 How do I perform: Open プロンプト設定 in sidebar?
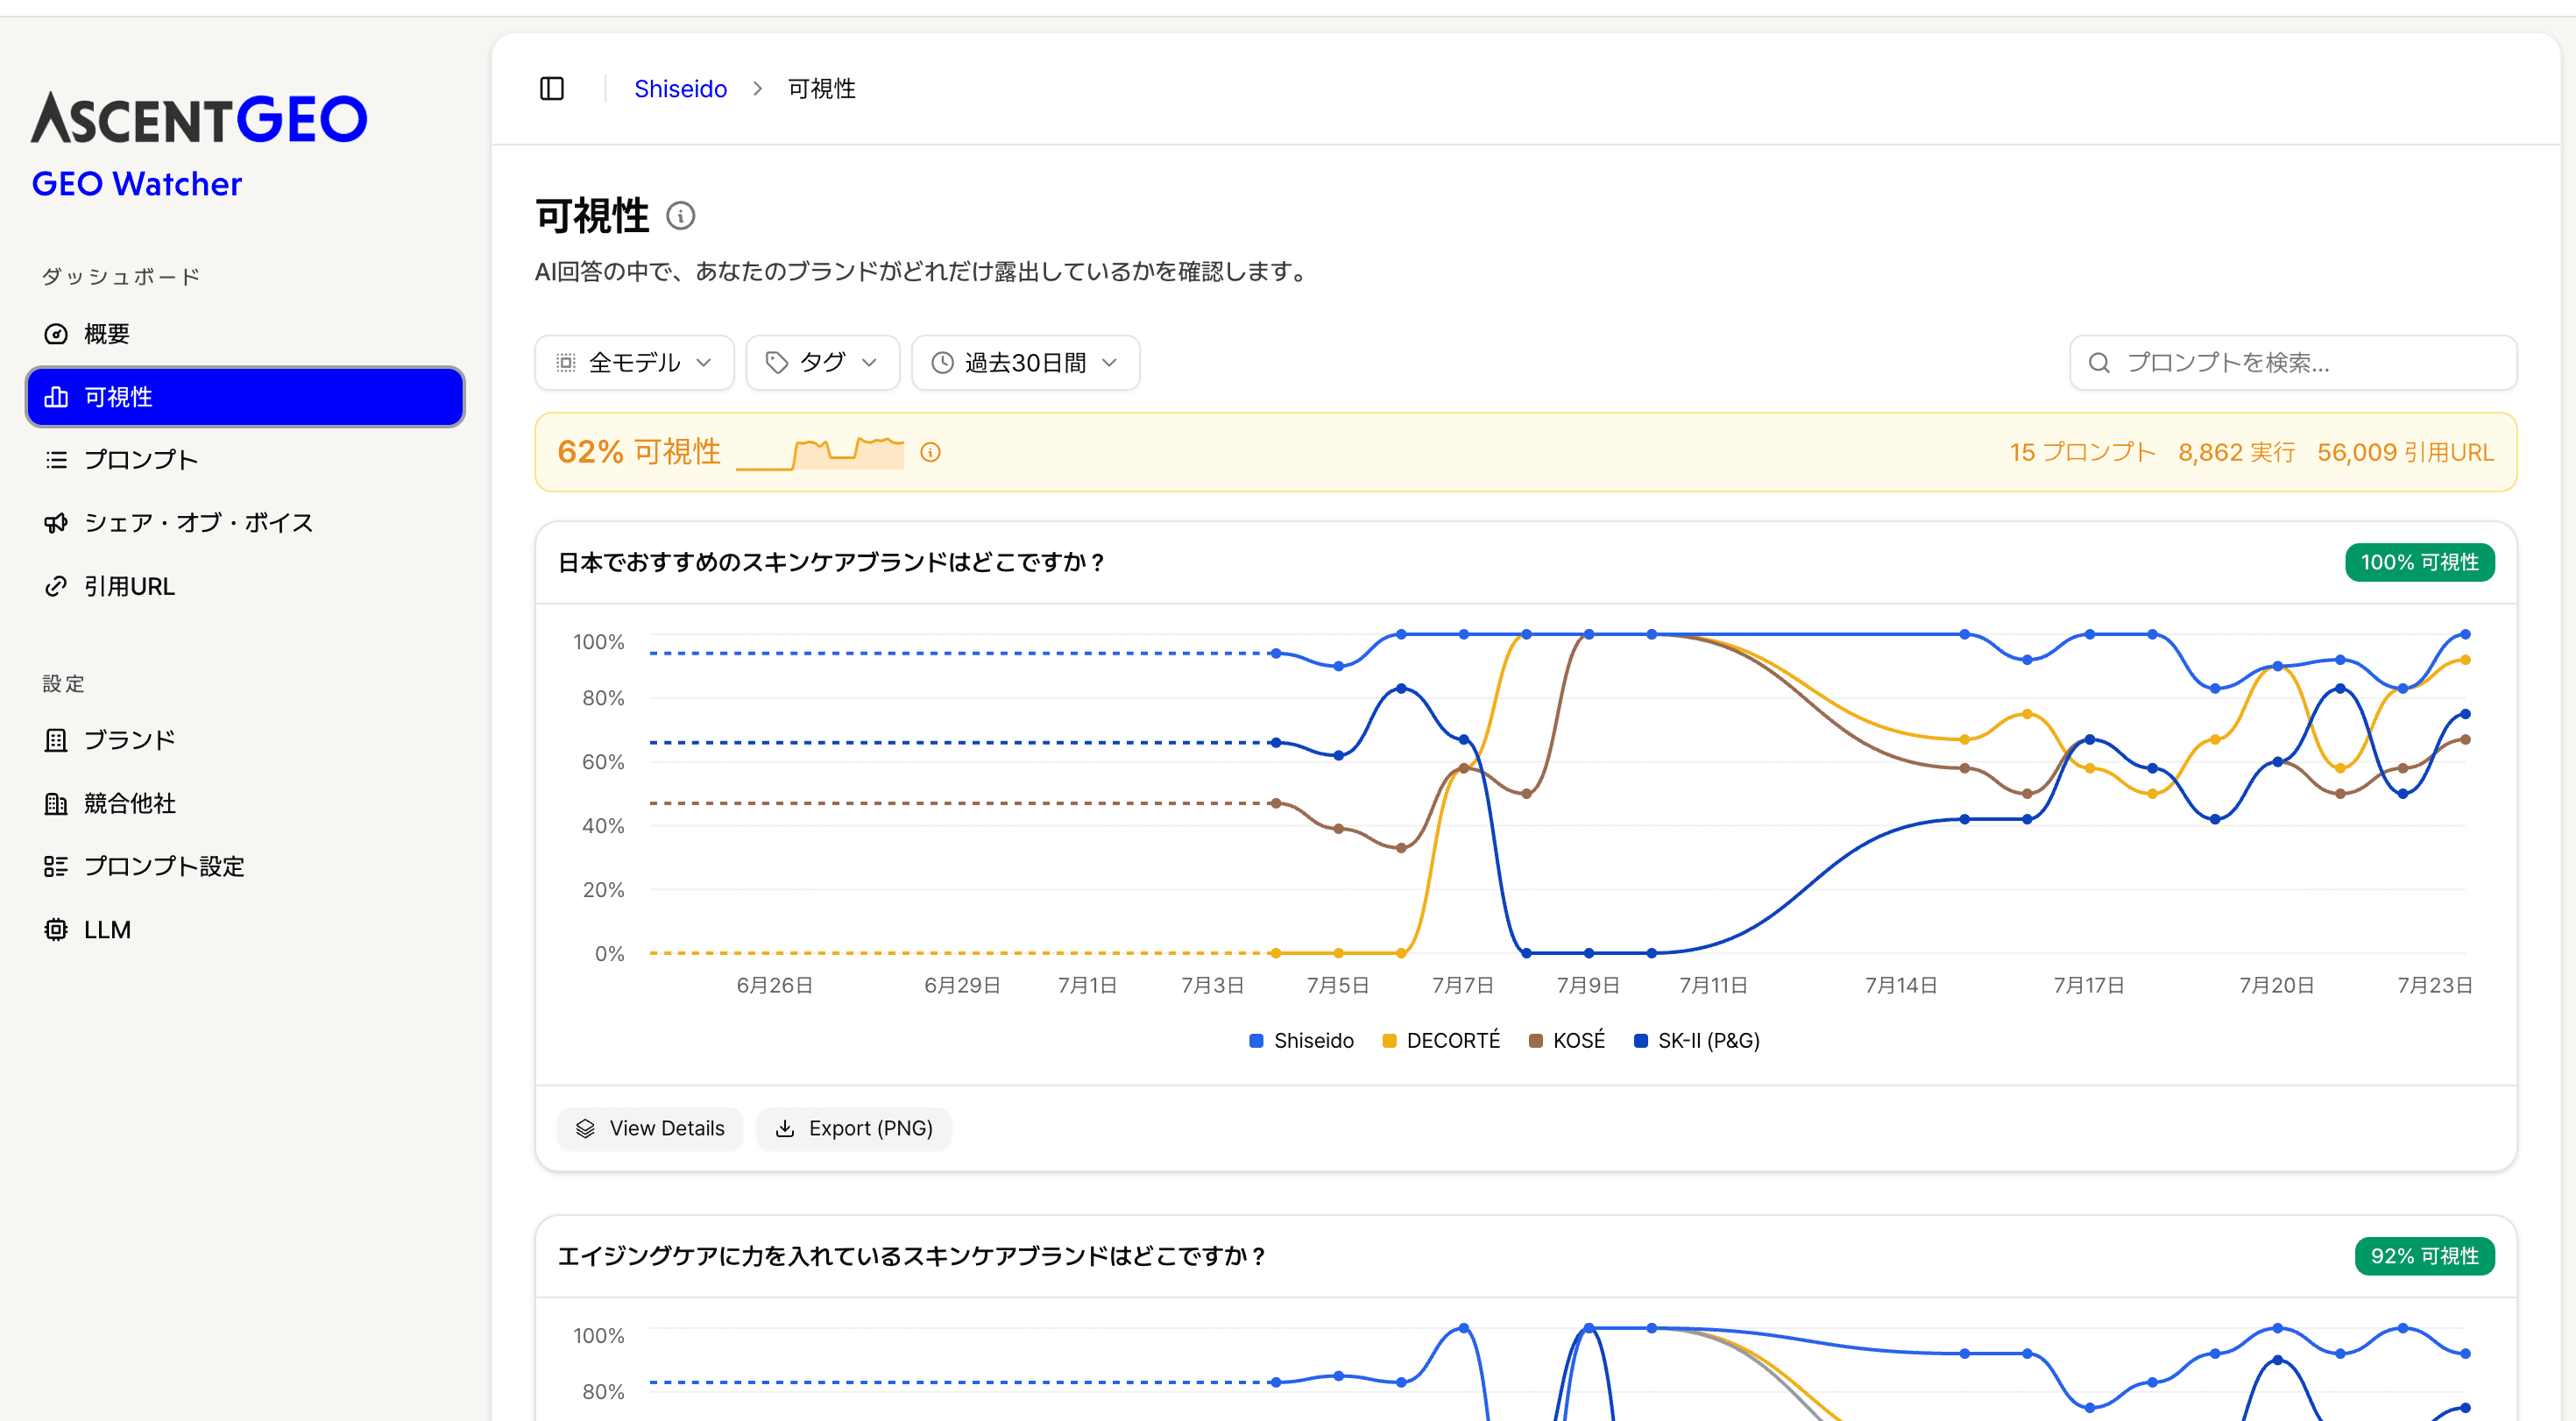[x=245, y=867]
